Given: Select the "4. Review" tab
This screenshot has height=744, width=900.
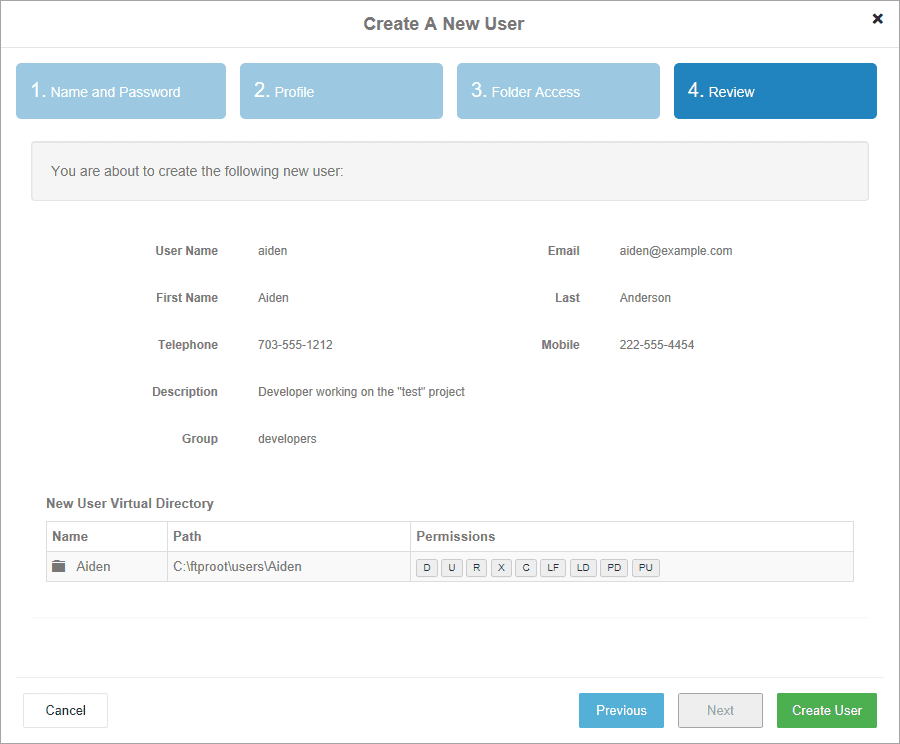Looking at the screenshot, I should coord(775,91).
